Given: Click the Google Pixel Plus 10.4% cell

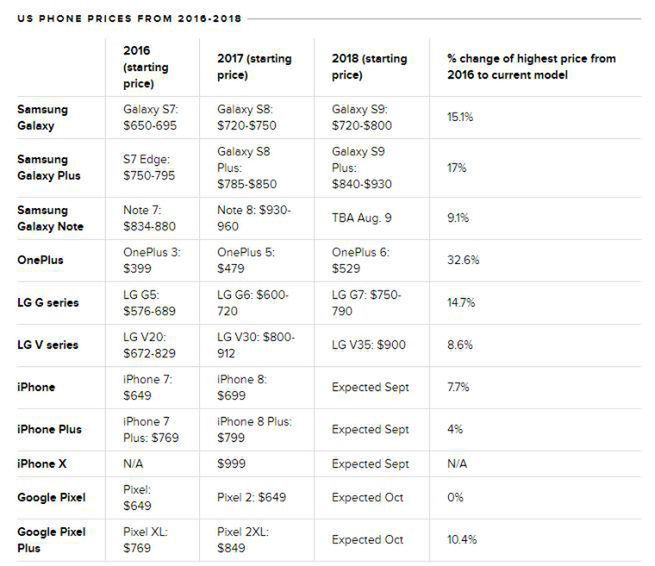Looking at the screenshot, I should [462, 540].
